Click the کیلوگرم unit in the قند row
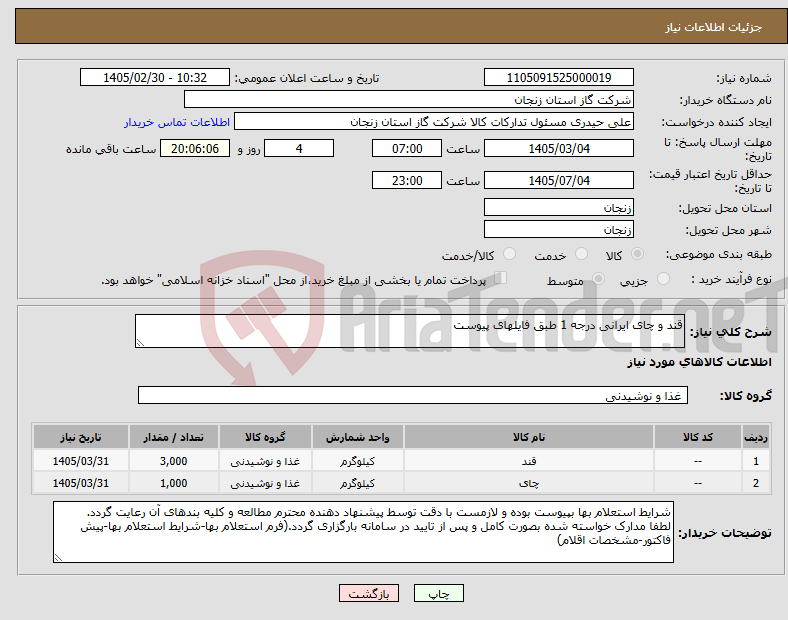This screenshot has height=620, width=788. click(357, 461)
